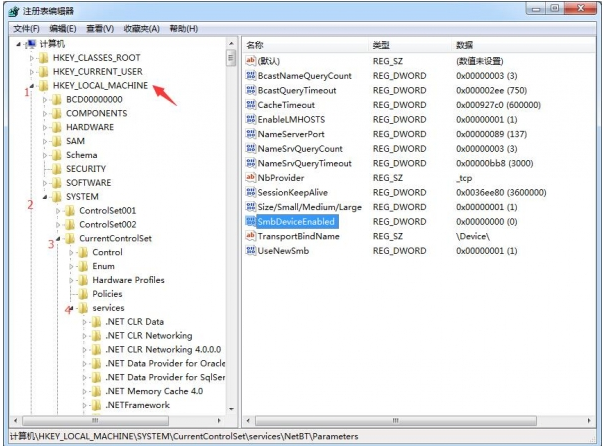Screen dimensions: 602x446
Task: Expand the Hardware Profiles node
Action: (x=71, y=281)
